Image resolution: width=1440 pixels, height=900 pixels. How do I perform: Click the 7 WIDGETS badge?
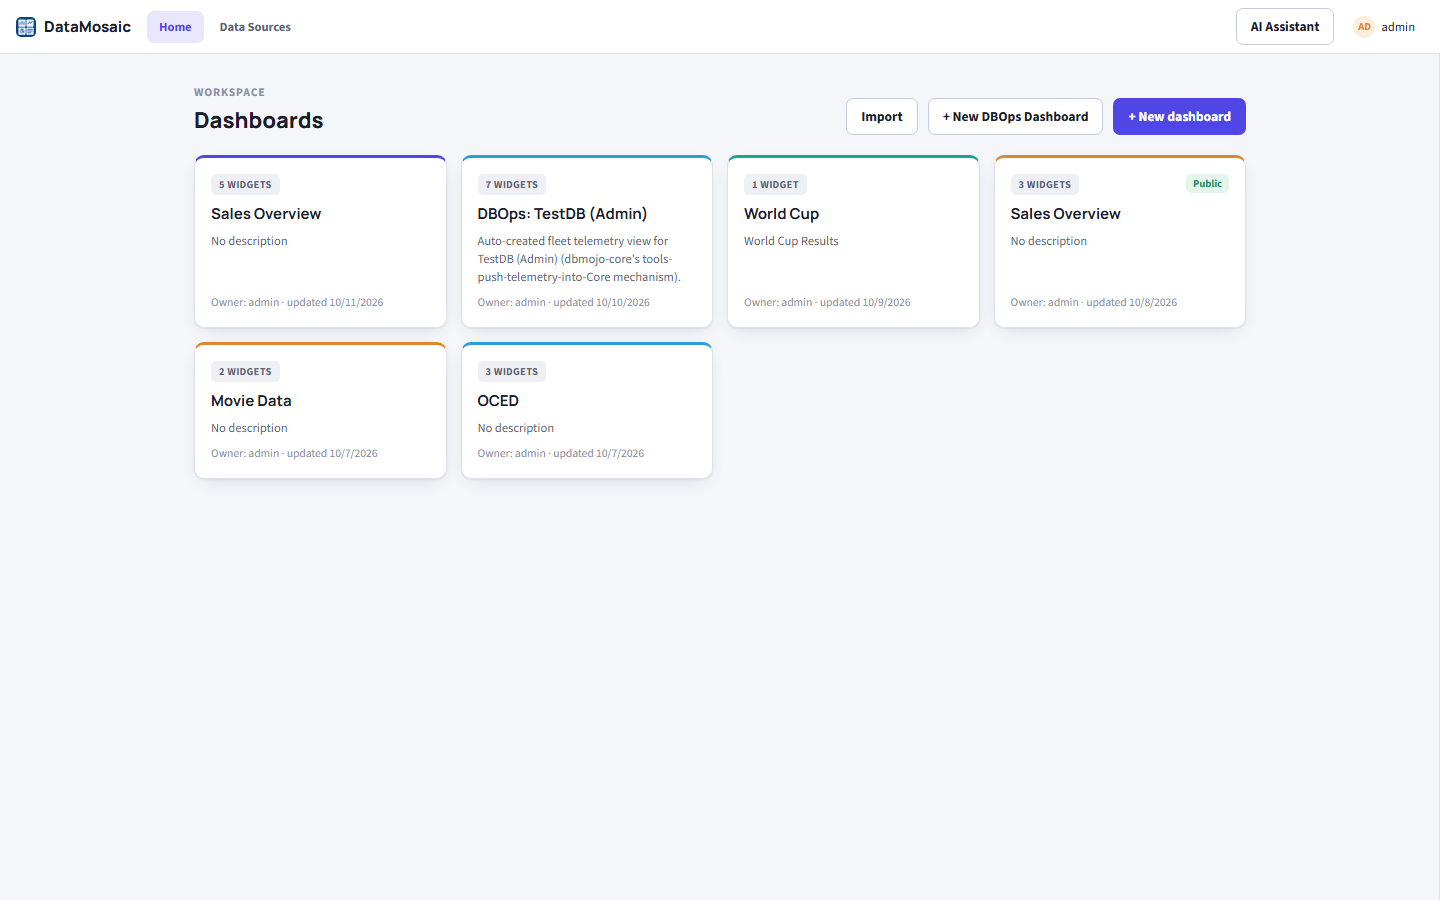tap(512, 185)
